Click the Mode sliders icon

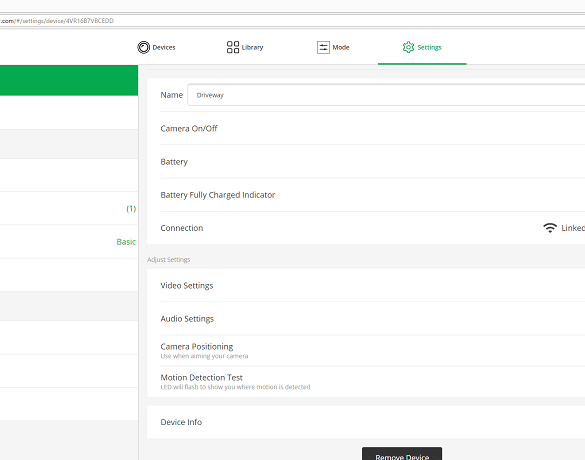(x=323, y=47)
